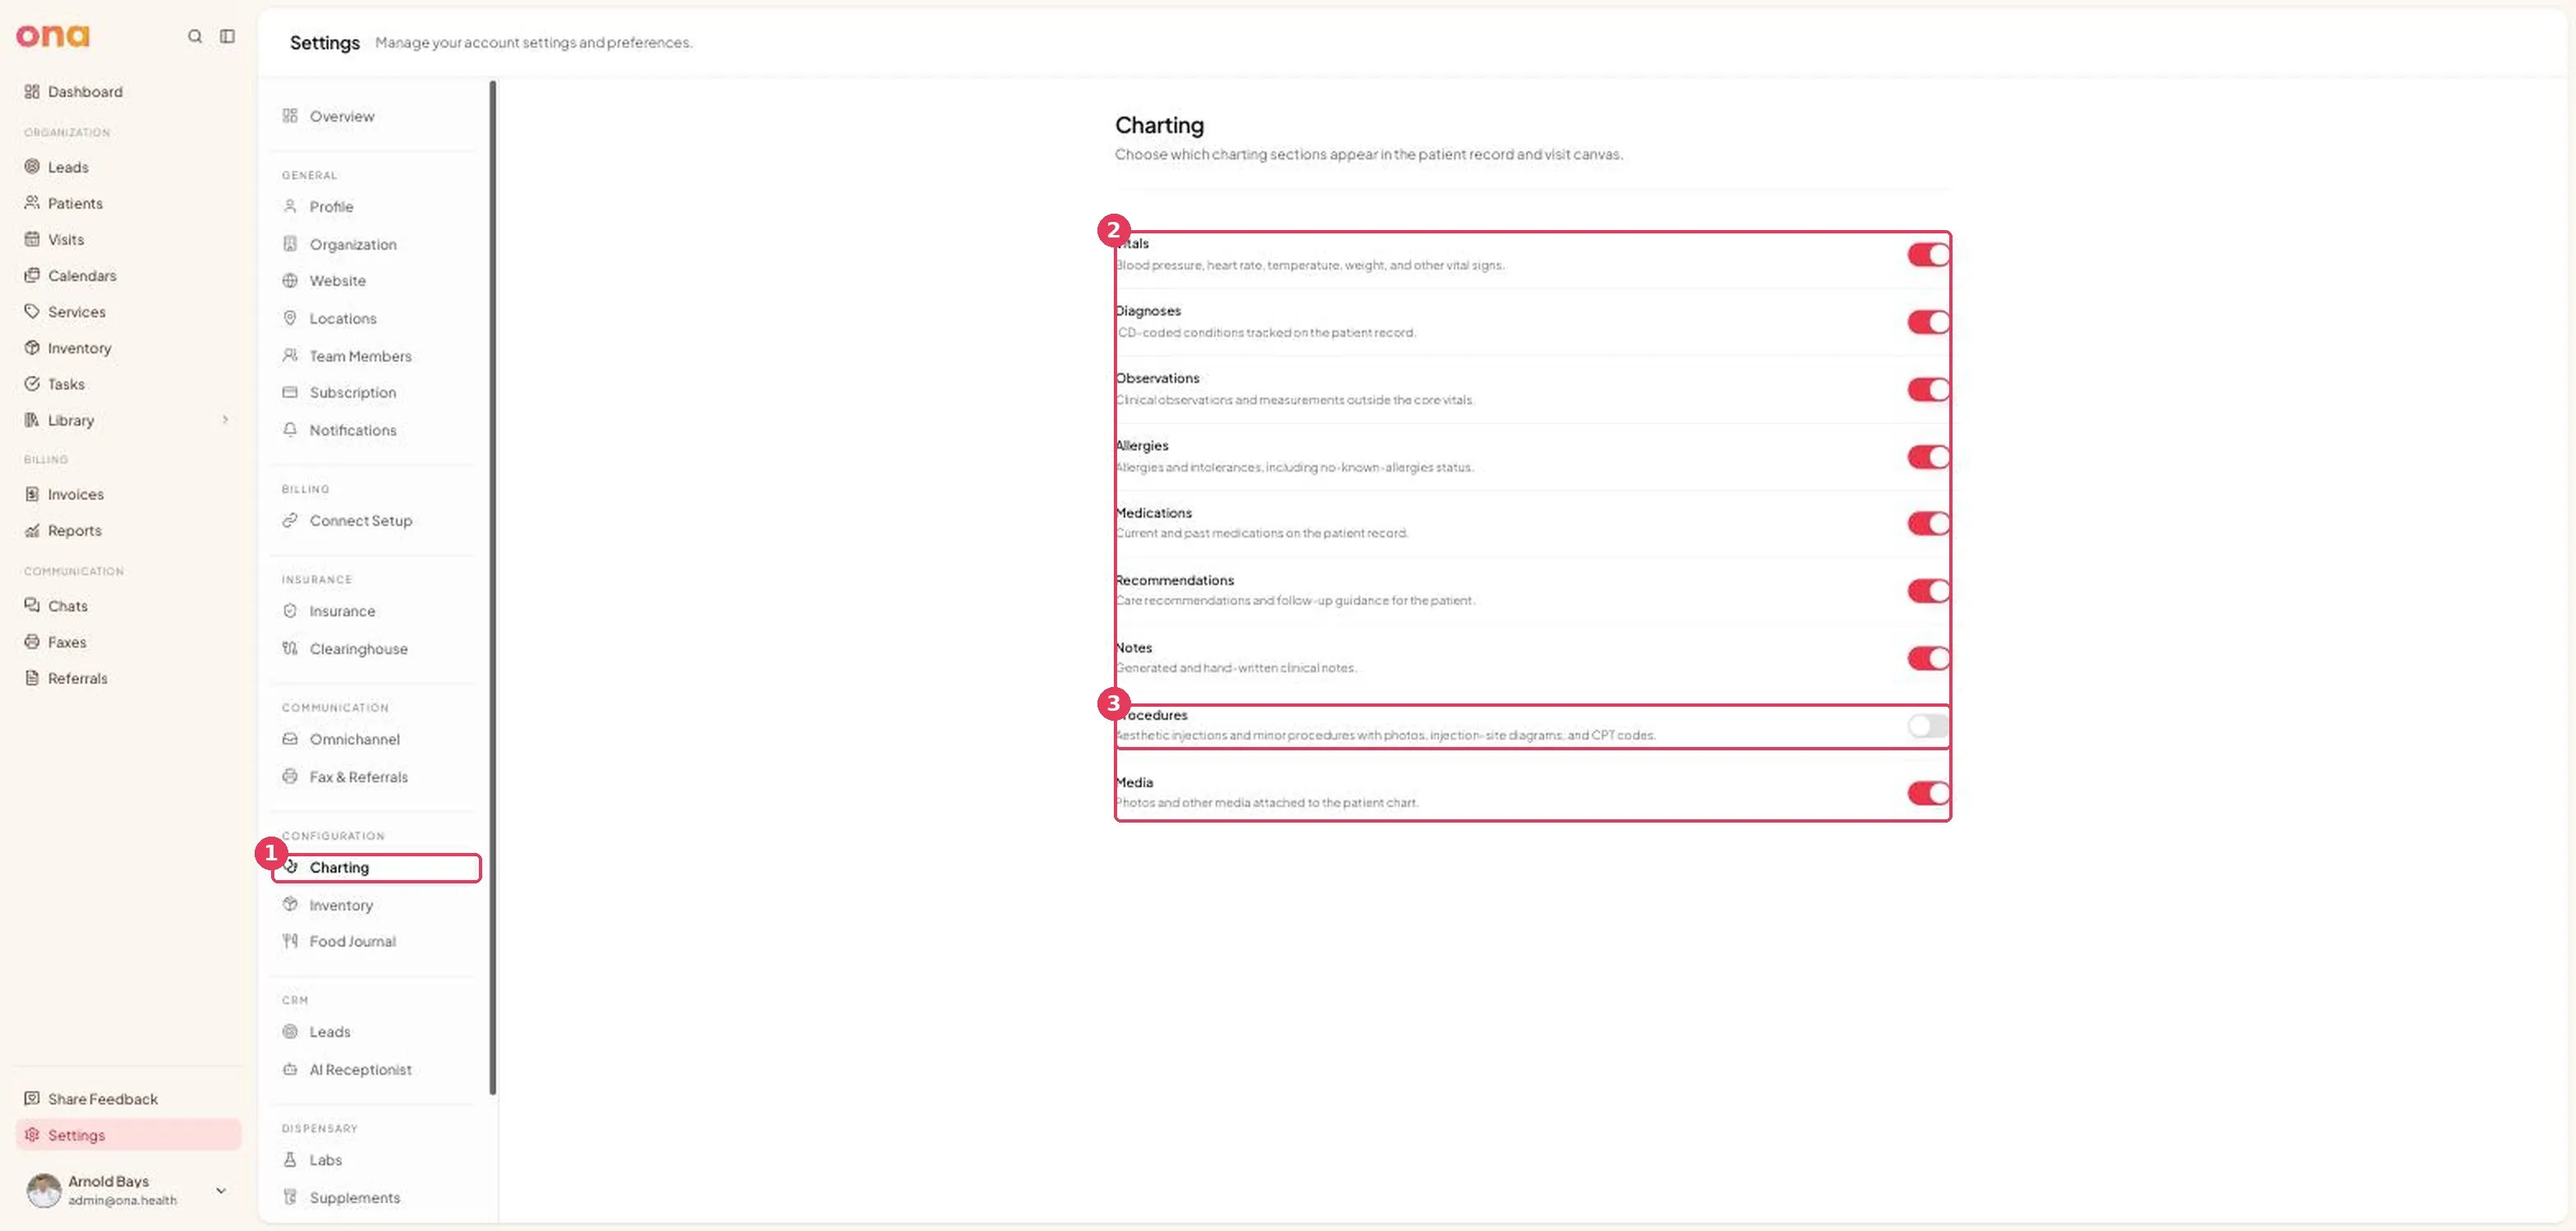Click Arnold Bays profile avatar
Image resolution: width=2576 pixels, height=1231 pixels.
pyautogui.click(x=44, y=1190)
